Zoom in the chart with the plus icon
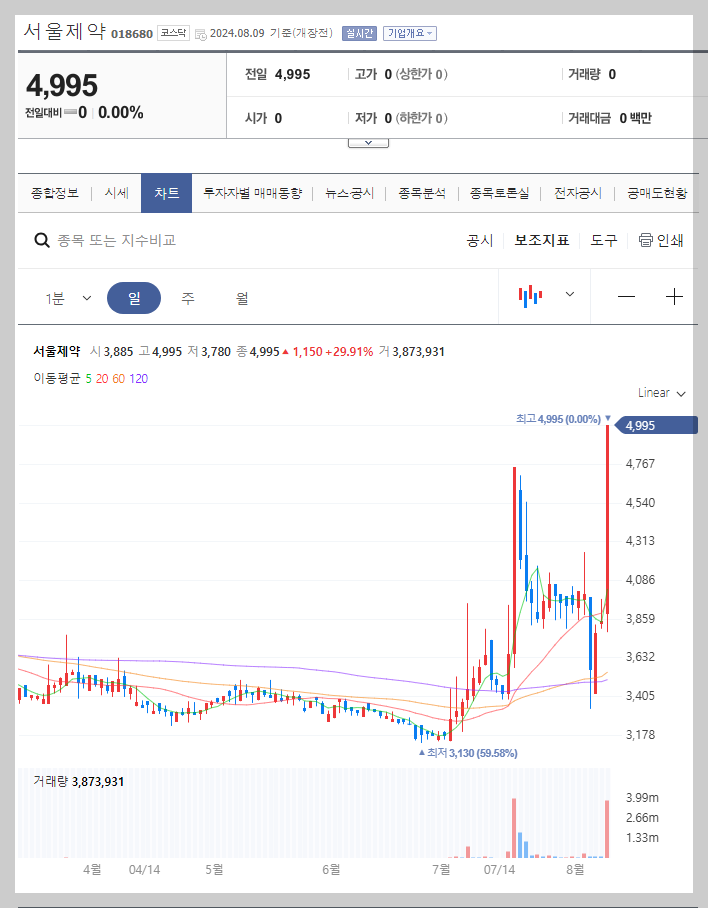708x908 pixels. click(x=675, y=296)
